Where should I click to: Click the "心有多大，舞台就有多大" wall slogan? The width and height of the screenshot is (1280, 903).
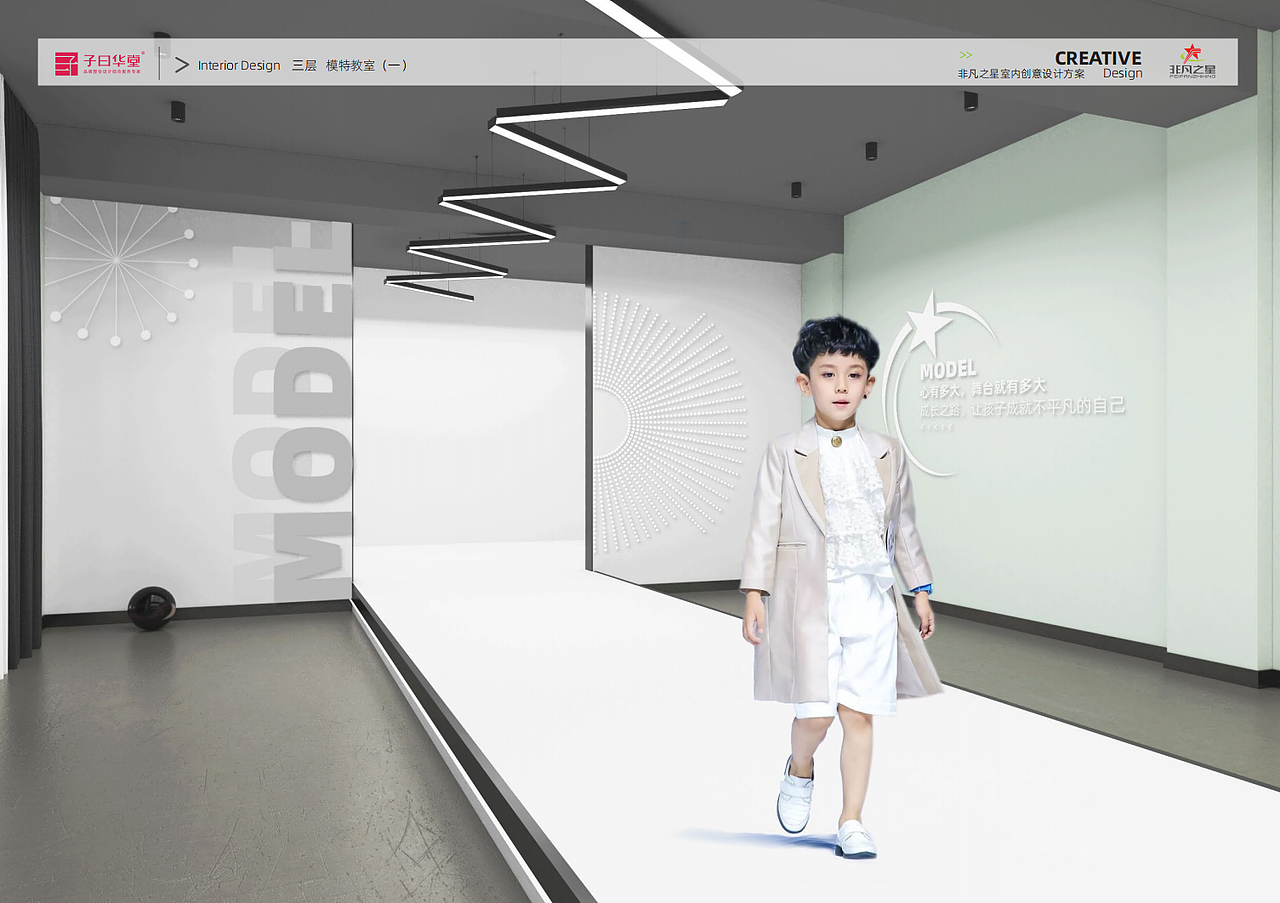tap(983, 388)
